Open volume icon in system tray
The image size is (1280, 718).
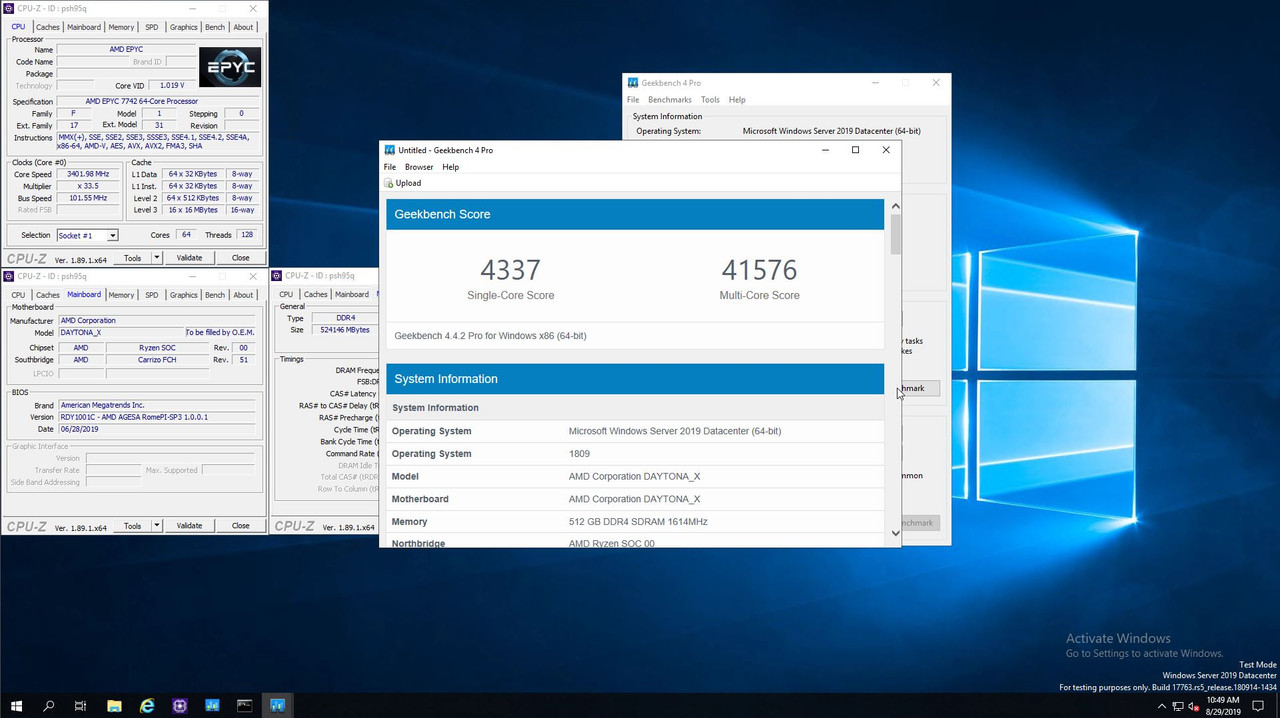point(1193,706)
